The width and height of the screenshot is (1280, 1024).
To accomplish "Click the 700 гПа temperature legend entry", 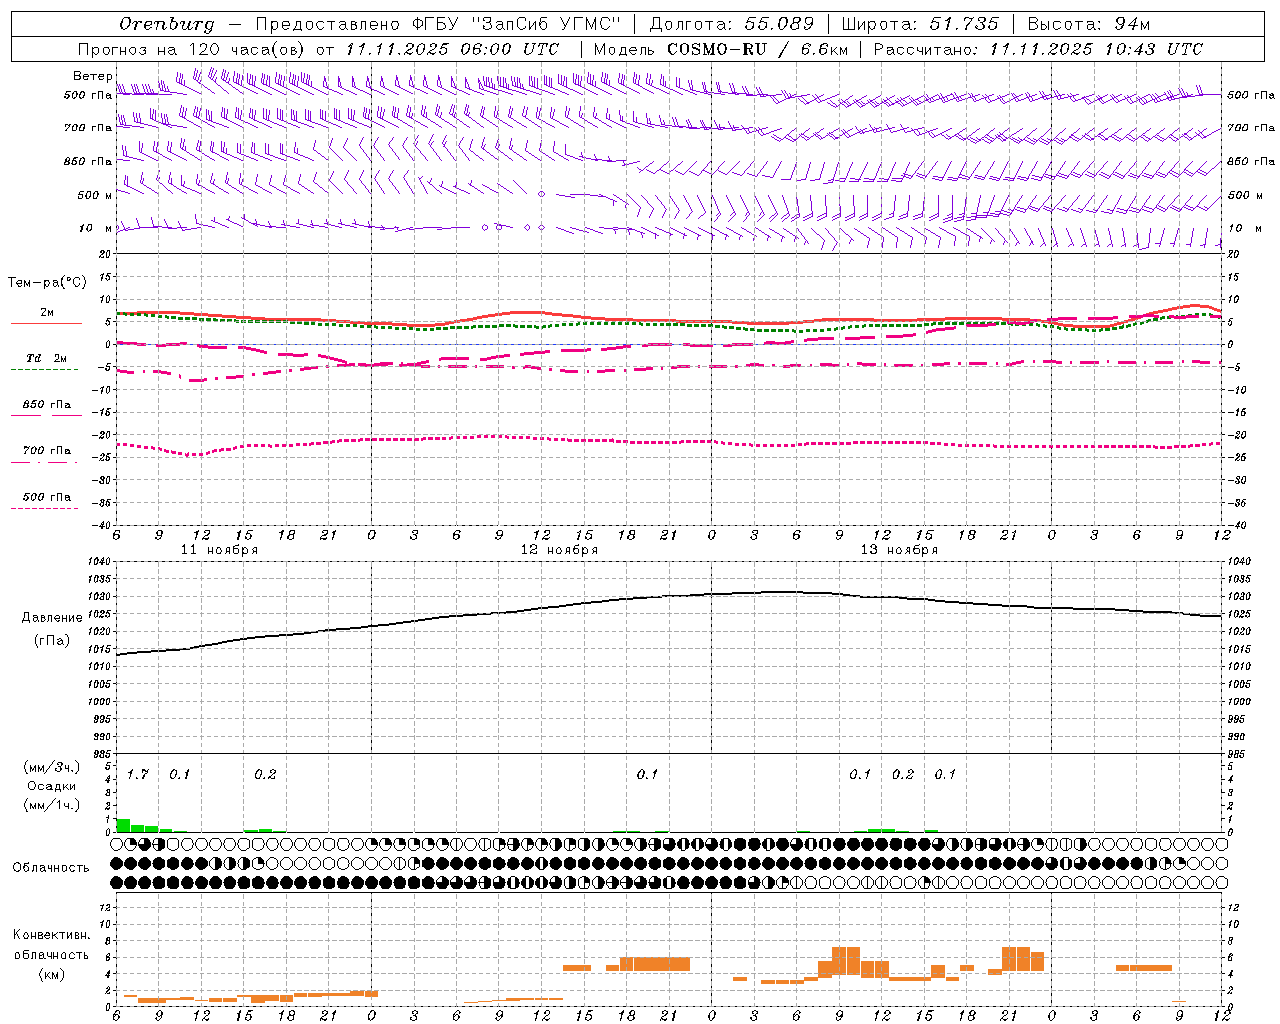I will (x=46, y=450).
